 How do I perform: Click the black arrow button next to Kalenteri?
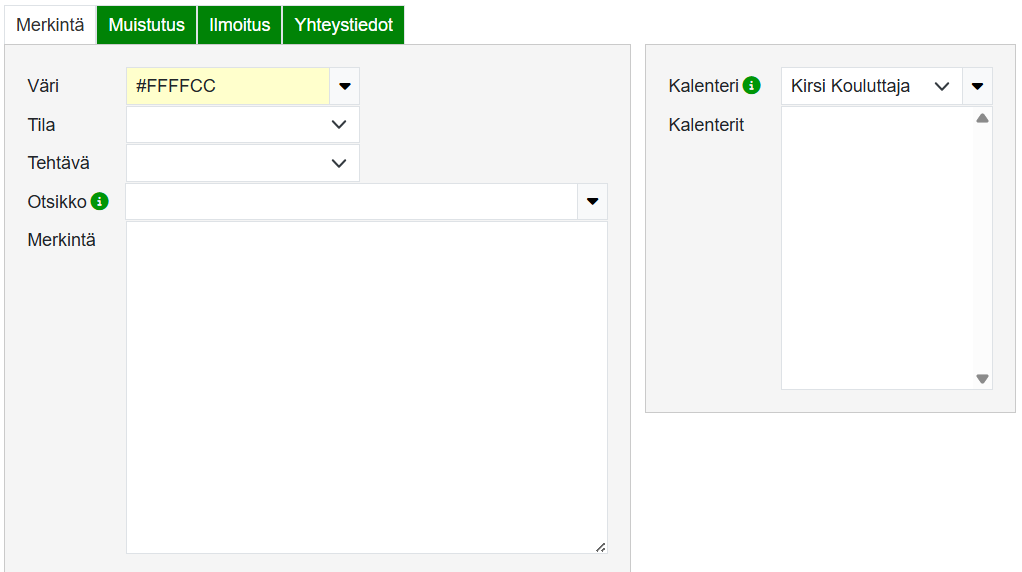pos(977,86)
